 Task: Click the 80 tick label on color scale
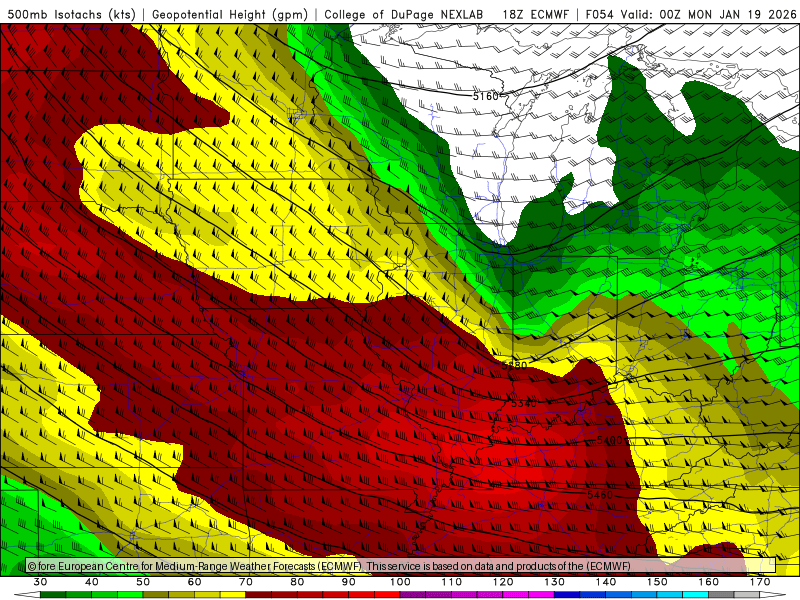pos(297,582)
